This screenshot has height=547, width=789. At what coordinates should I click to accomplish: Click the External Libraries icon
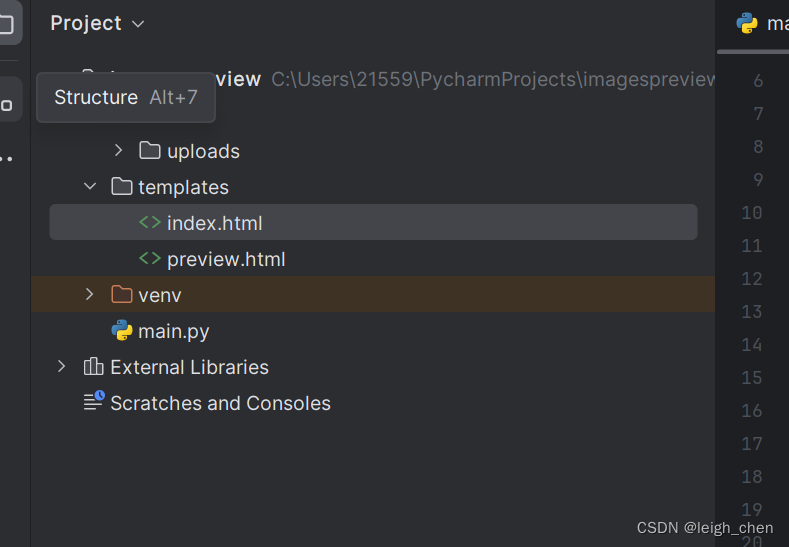coord(94,366)
